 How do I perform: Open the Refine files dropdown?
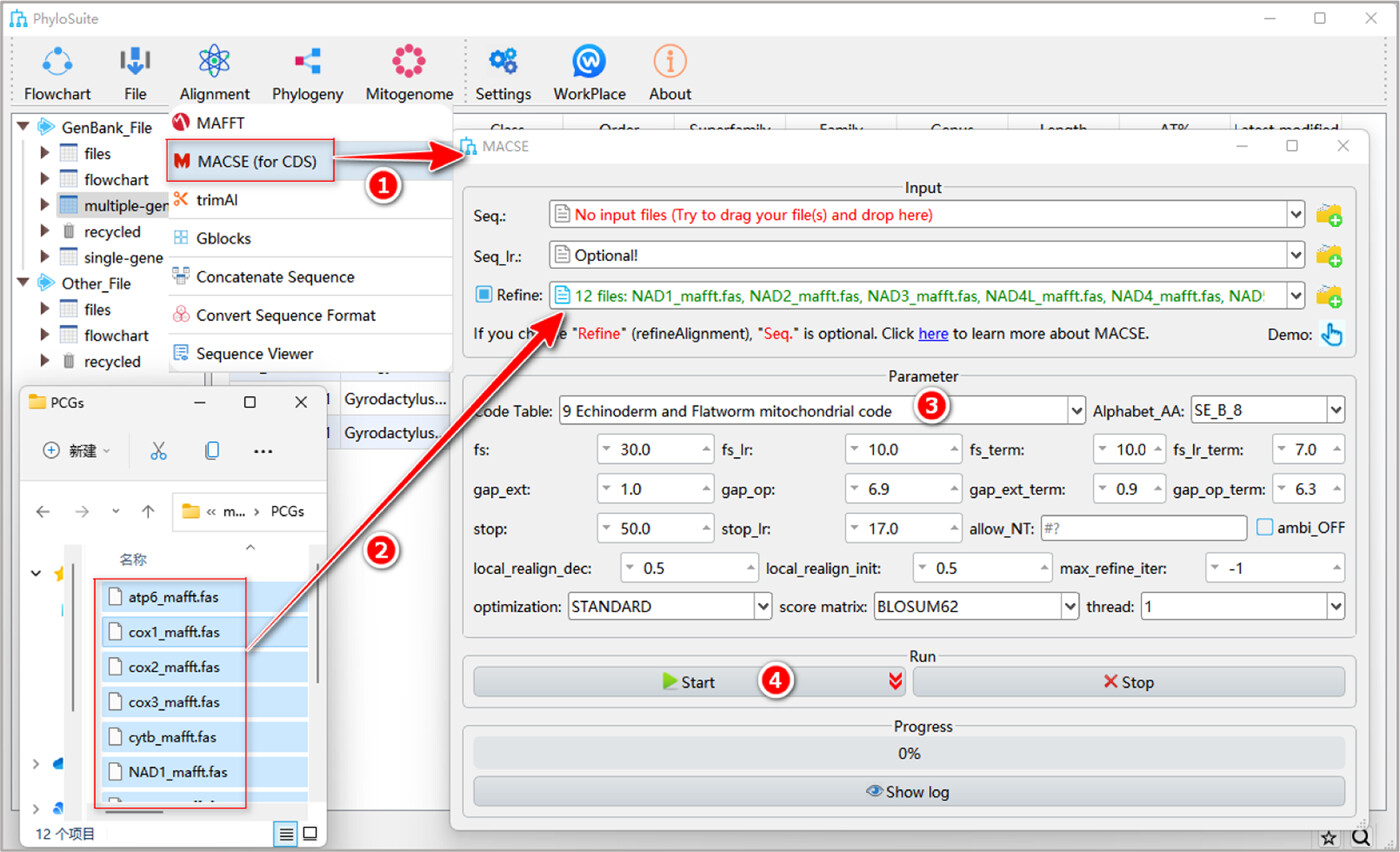(x=1296, y=295)
